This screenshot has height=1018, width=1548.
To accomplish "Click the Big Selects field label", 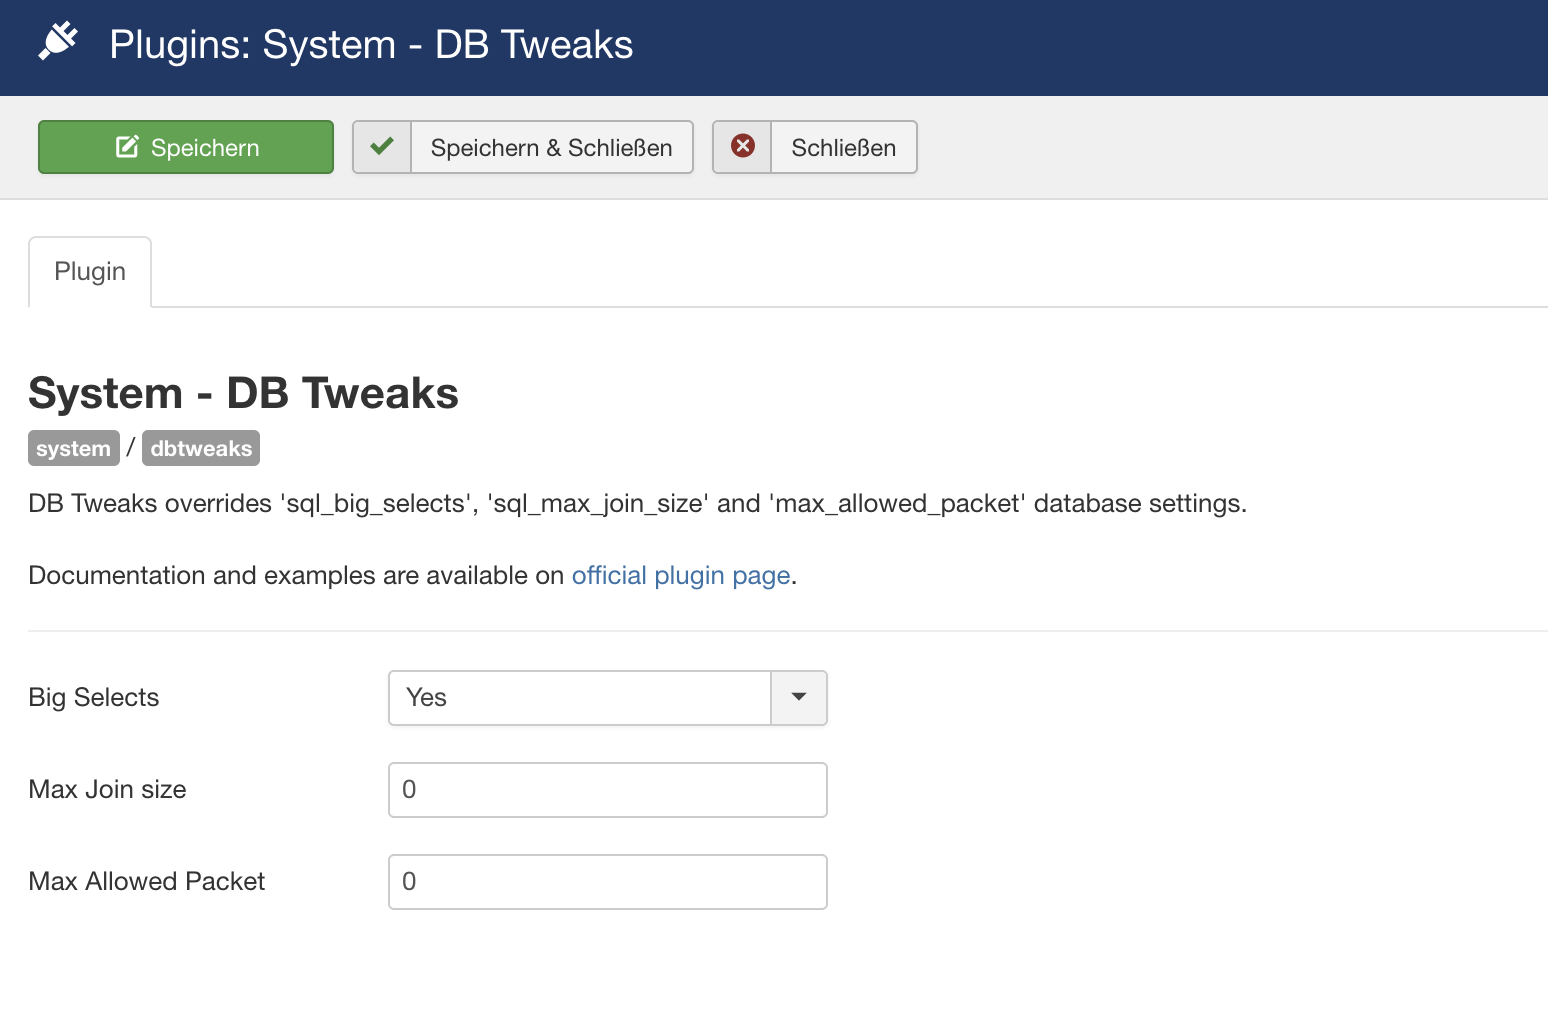I will point(94,698).
